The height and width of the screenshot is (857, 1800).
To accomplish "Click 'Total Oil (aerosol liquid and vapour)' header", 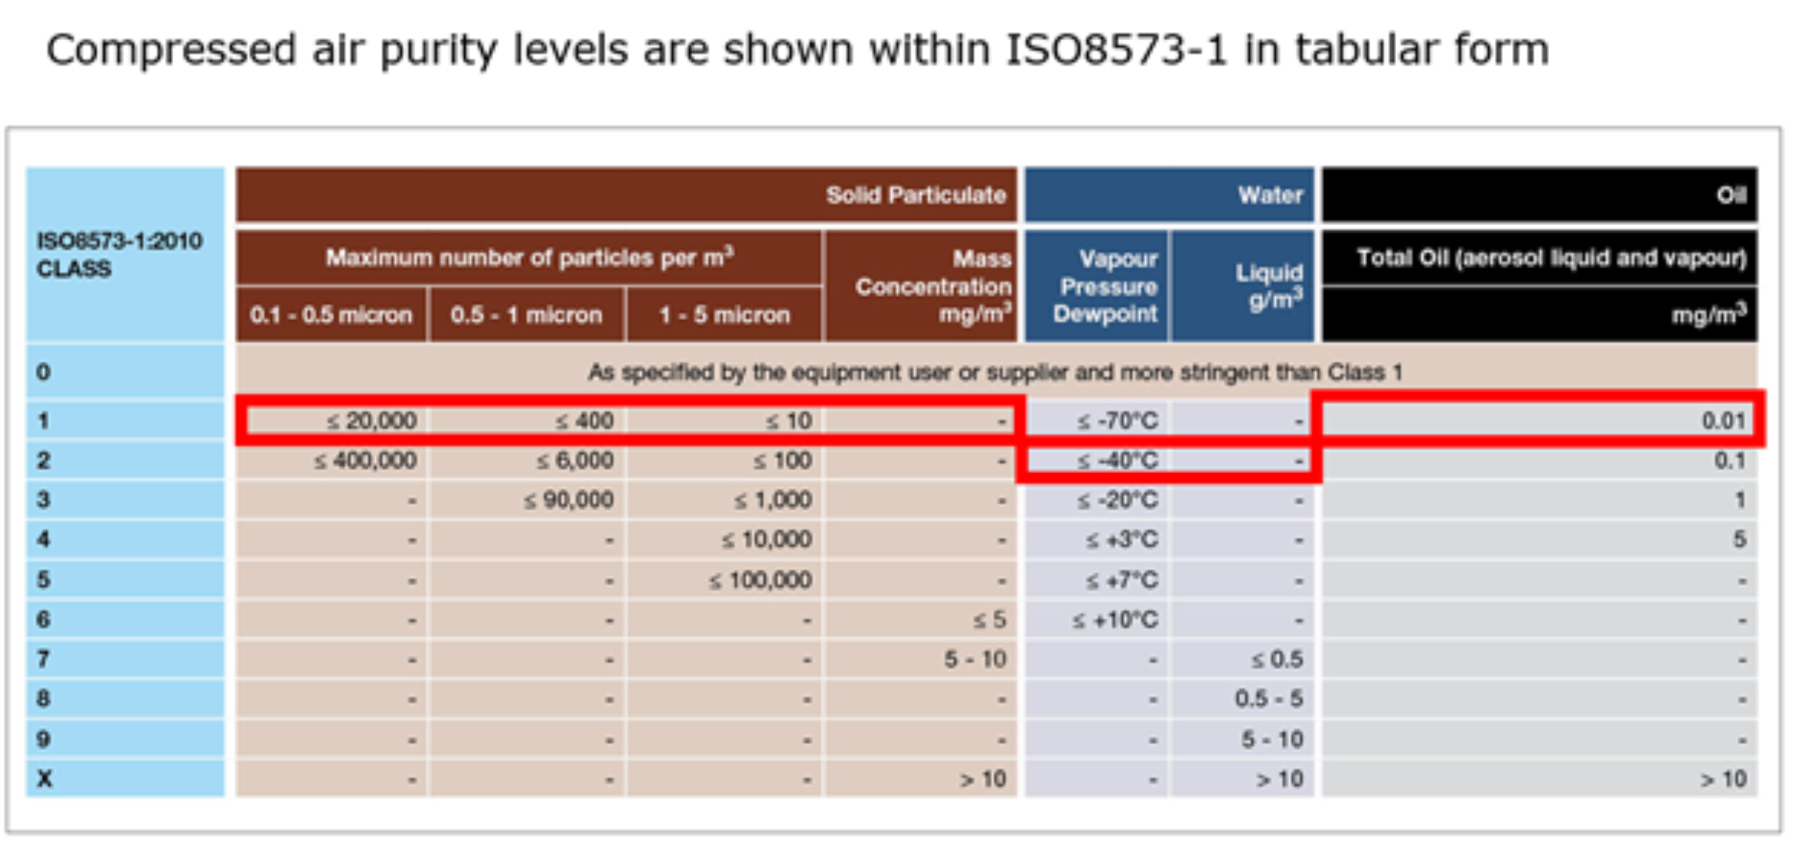I will coord(1539,258).
